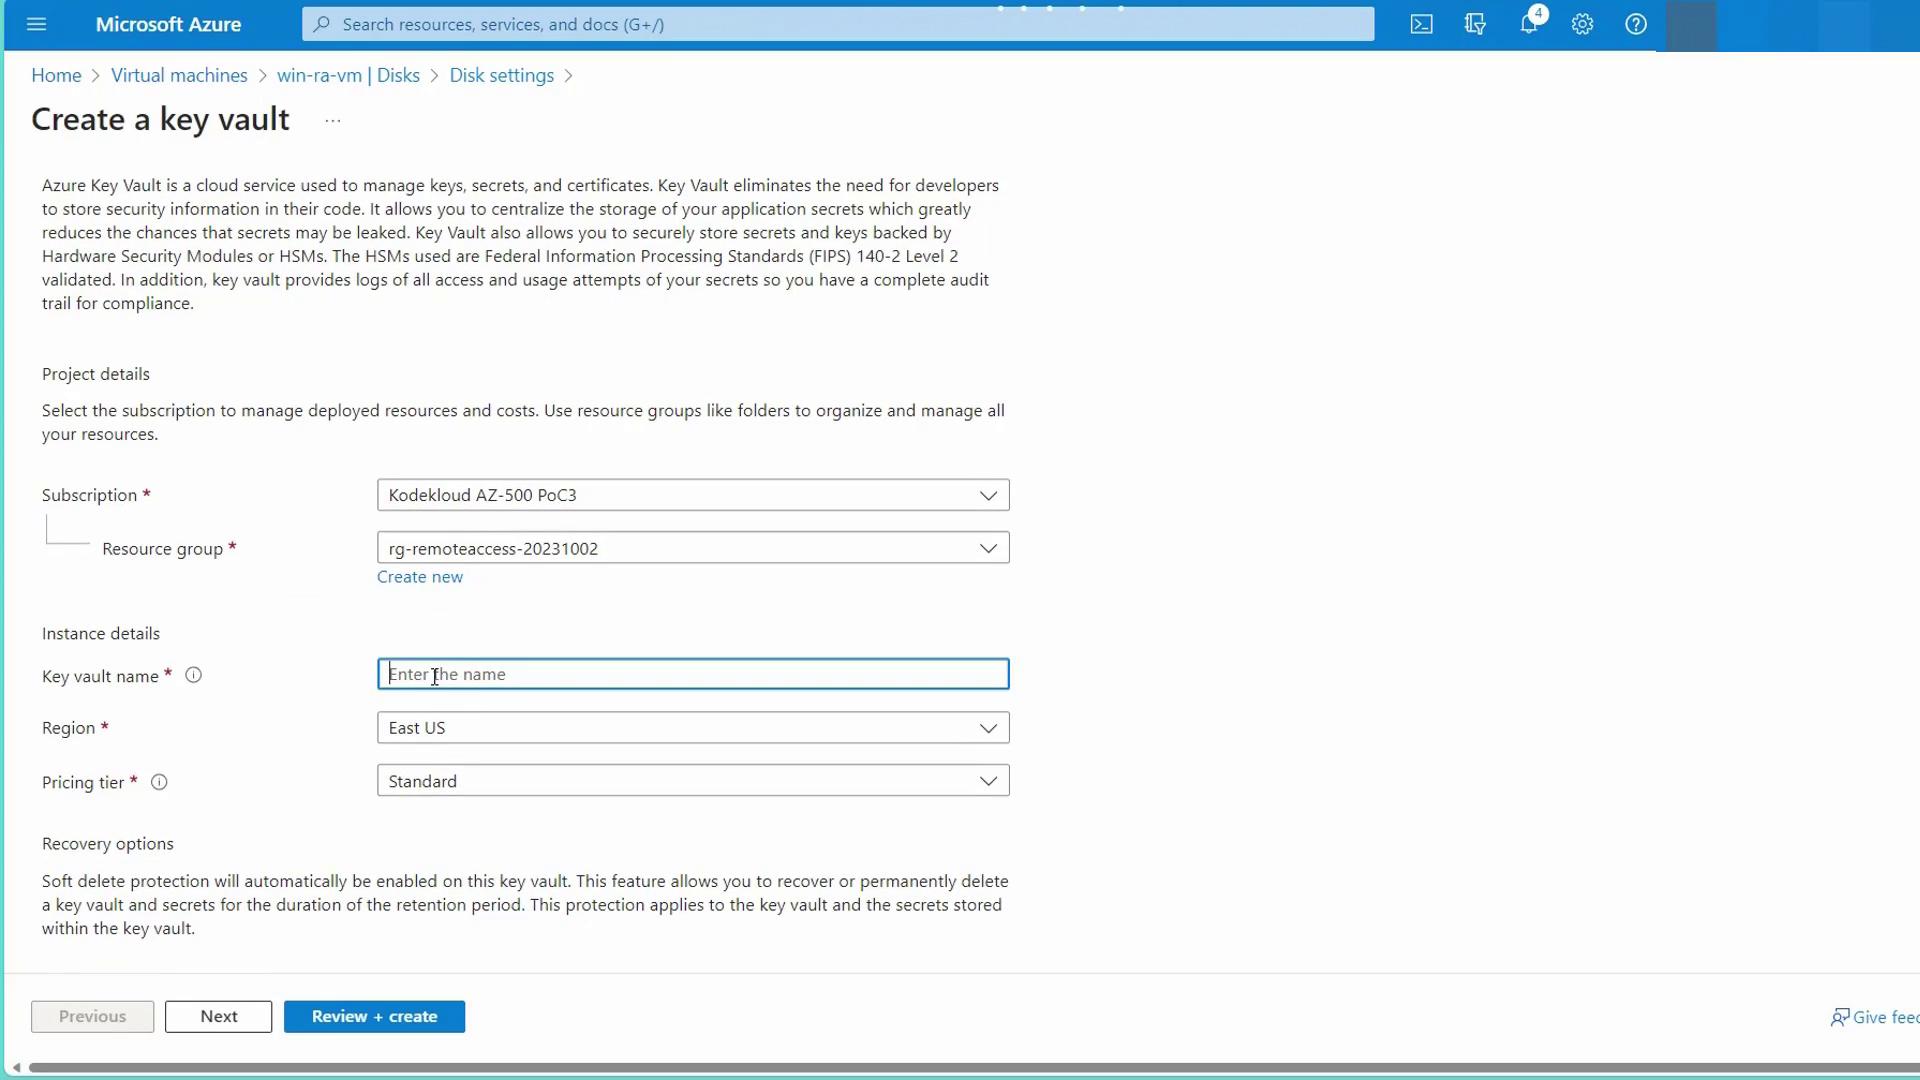Expand the Subscription dropdown
This screenshot has height=1080, width=1920.
coord(692,495)
